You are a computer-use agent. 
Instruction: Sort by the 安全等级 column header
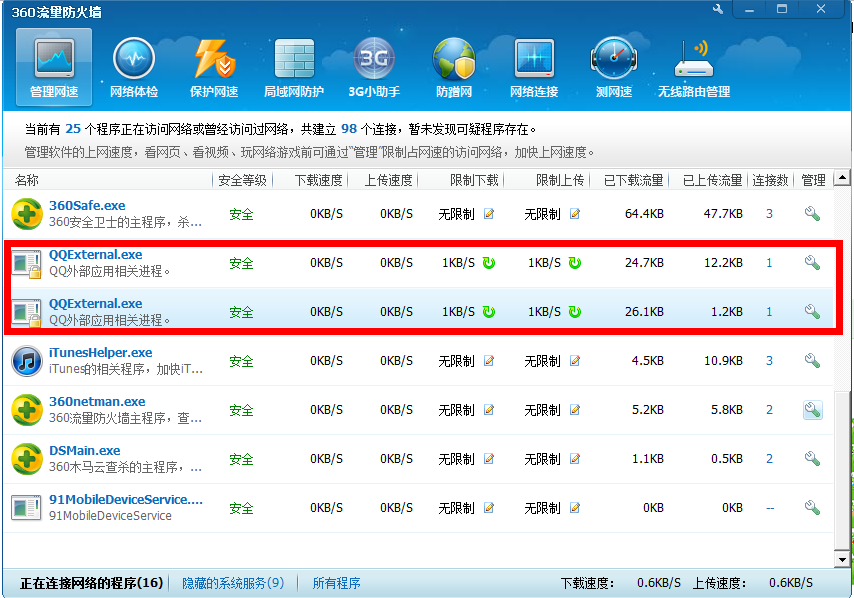(242, 180)
